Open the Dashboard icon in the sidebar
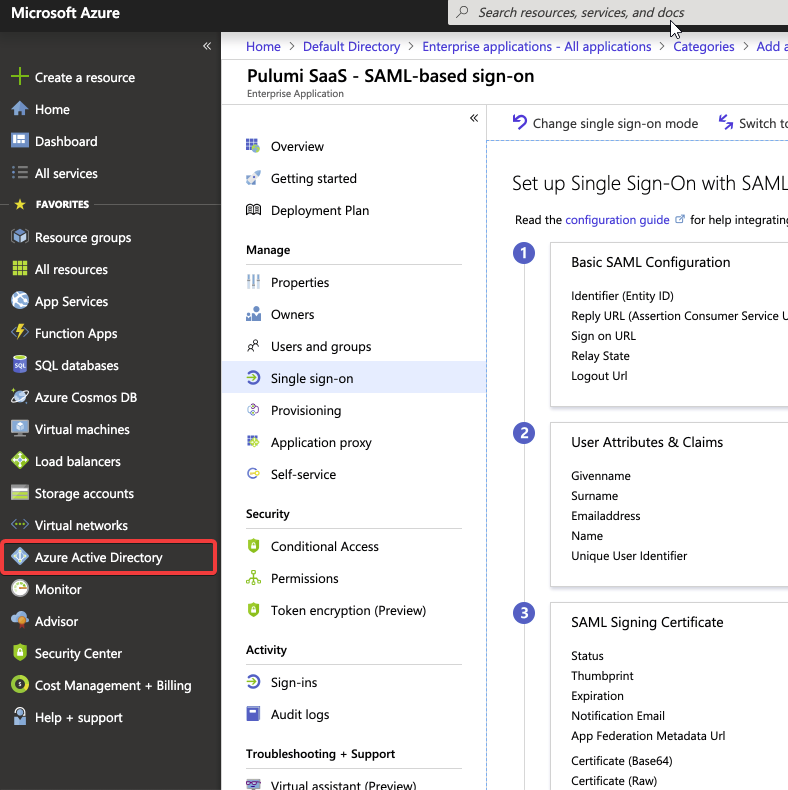The height and width of the screenshot is (790, 788). click(20, 141)
